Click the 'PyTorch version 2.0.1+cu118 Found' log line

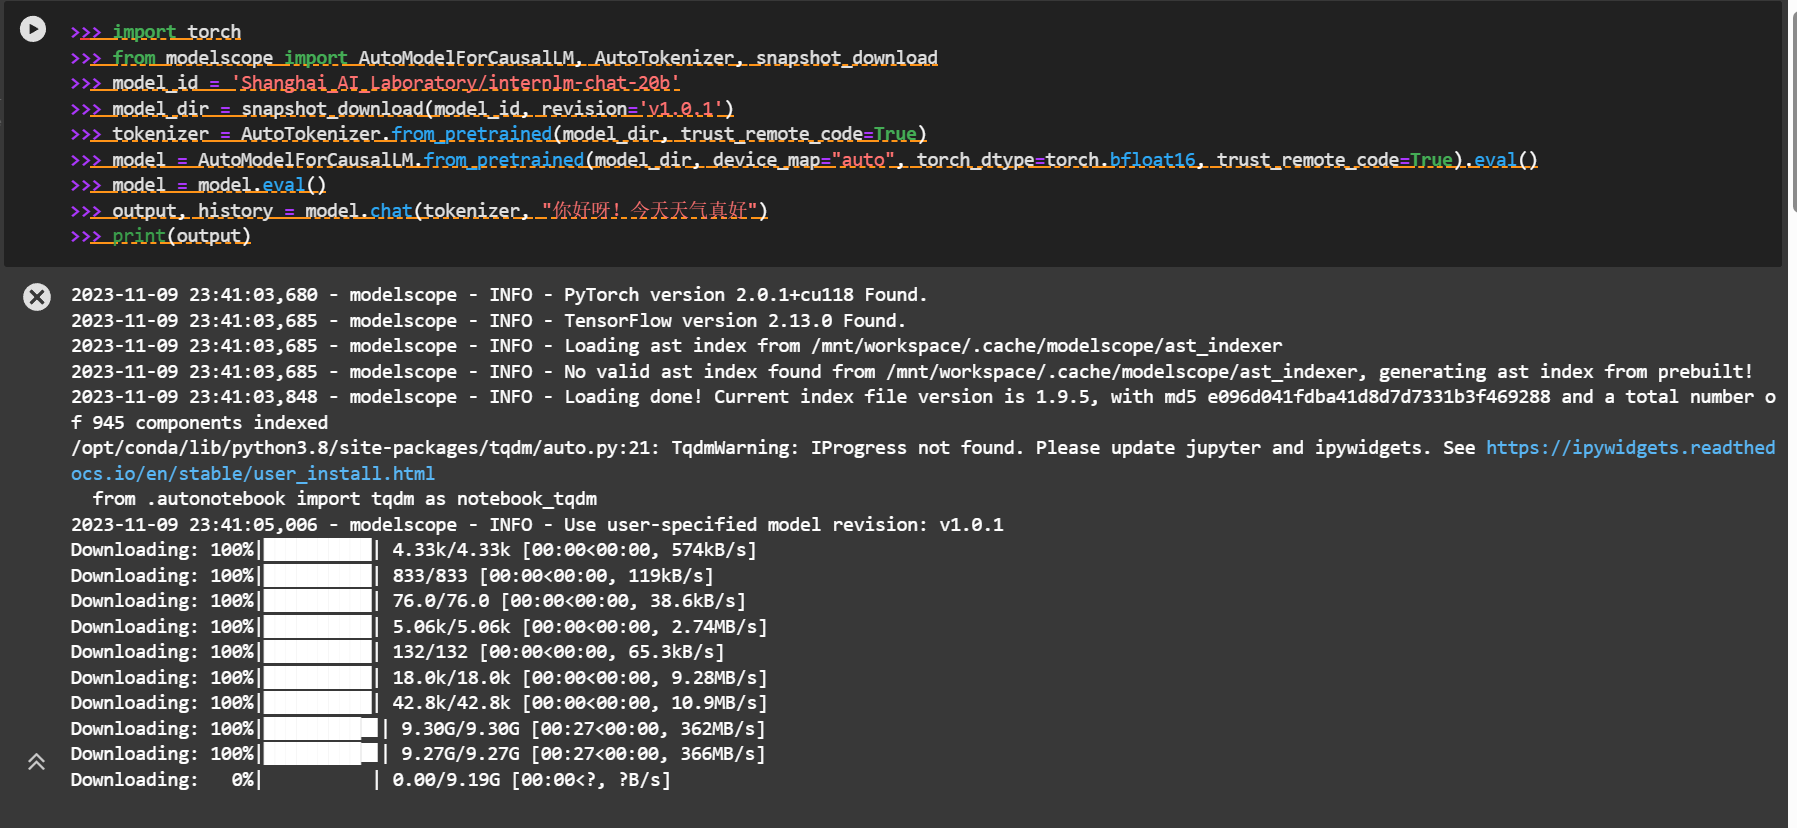[x=745, y=295]
